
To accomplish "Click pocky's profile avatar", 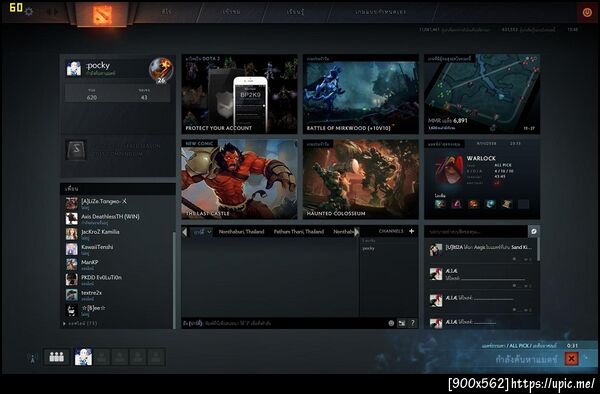I will [x=73, y=68].
